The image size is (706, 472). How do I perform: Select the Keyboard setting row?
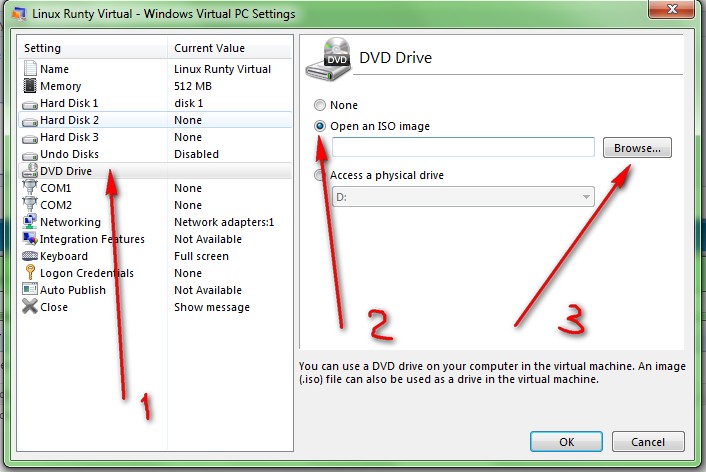pos(155,256)
